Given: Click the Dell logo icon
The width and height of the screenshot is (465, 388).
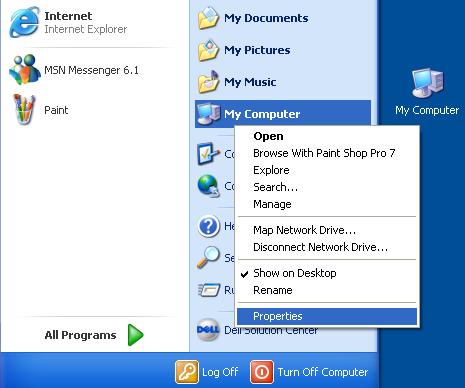Looking at the screenshot, I should click(x=208, y=330).
